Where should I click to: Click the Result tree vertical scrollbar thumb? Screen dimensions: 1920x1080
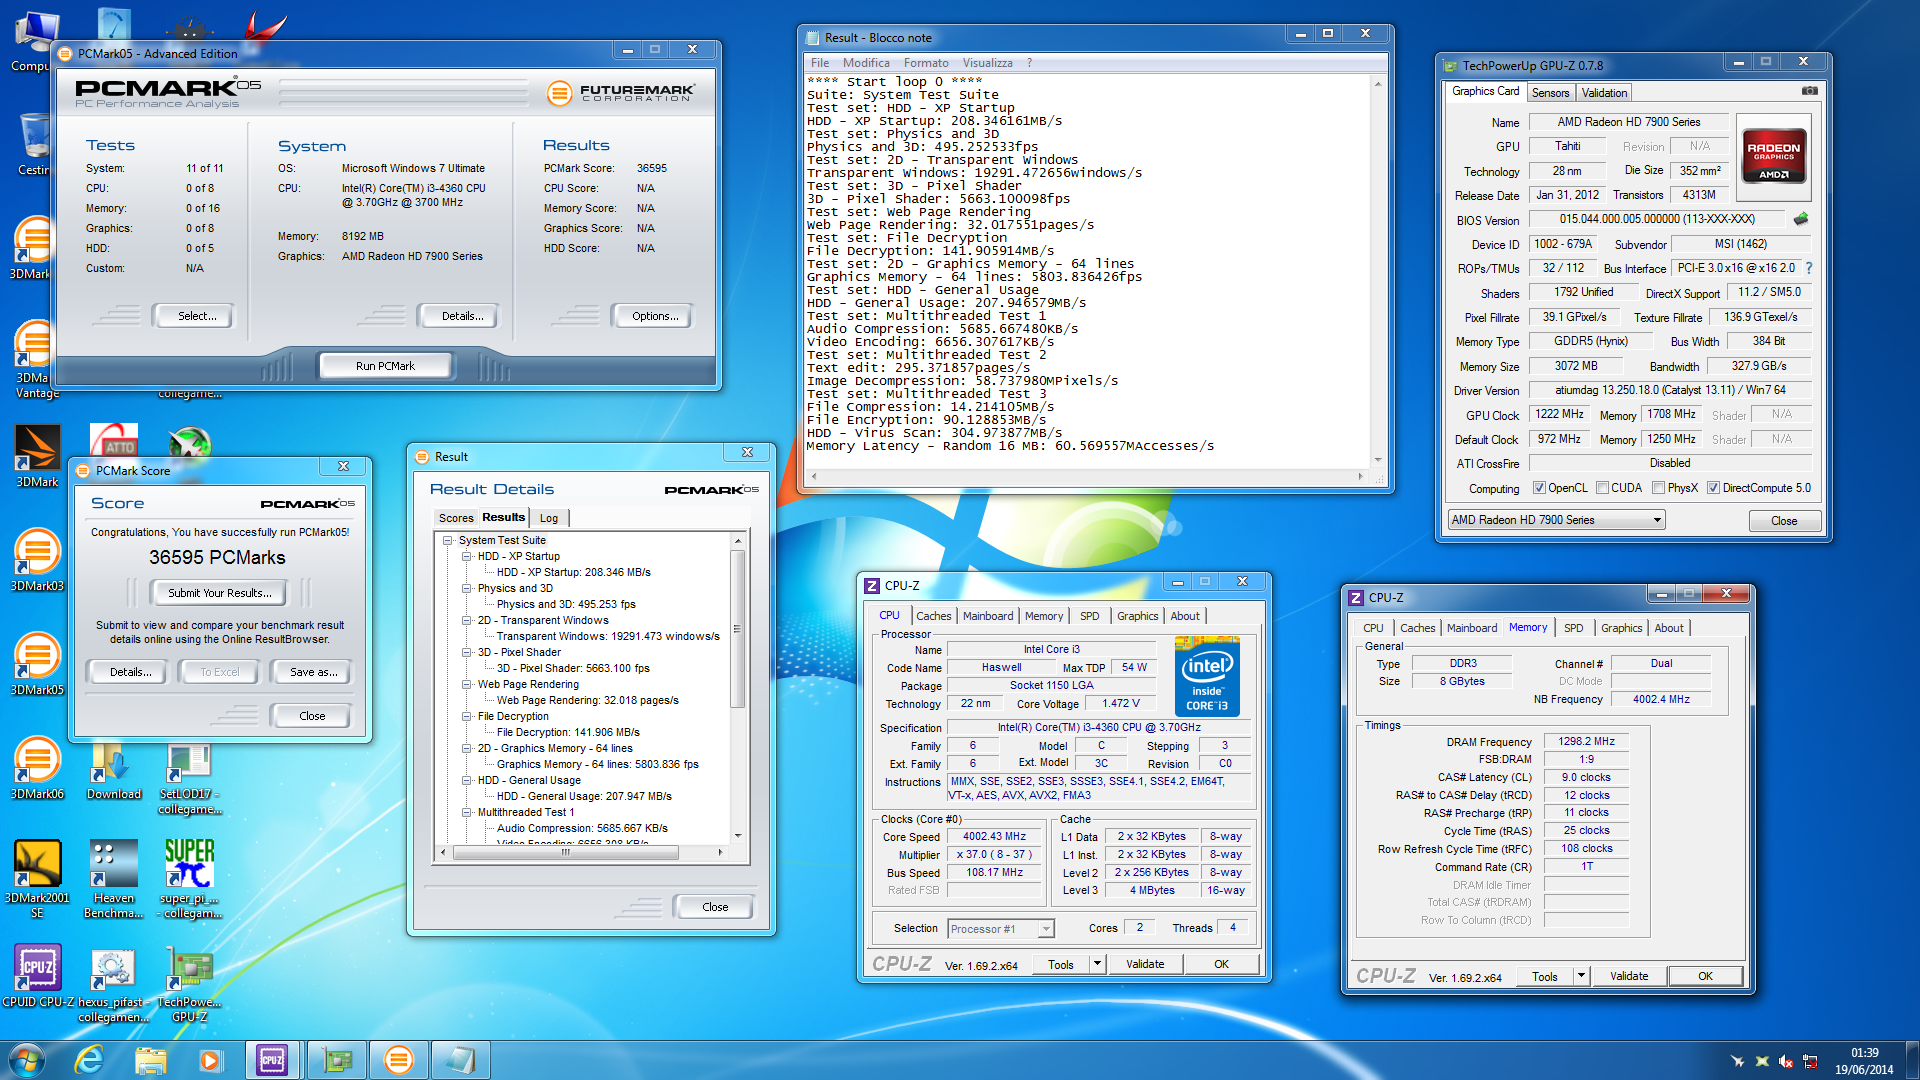[738, 628]
